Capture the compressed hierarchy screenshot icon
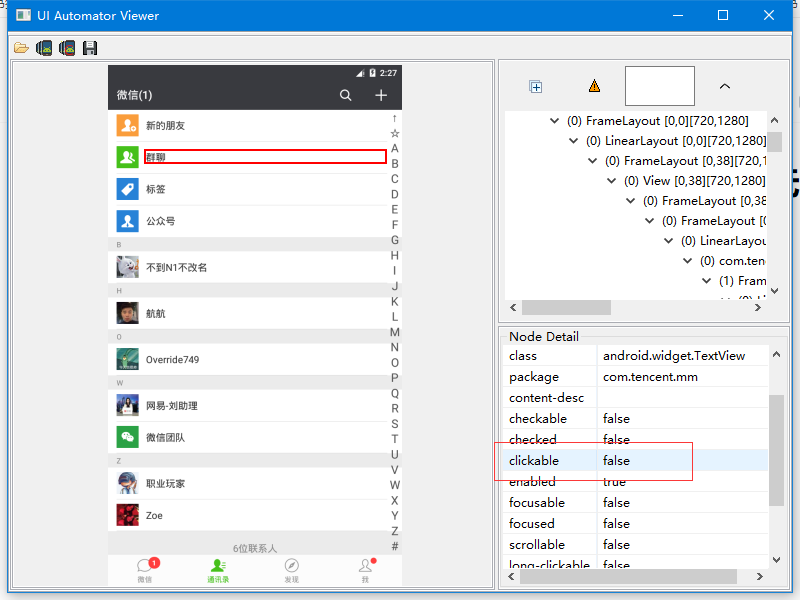This screenshot has width=800, height=600. click(67, 48)
